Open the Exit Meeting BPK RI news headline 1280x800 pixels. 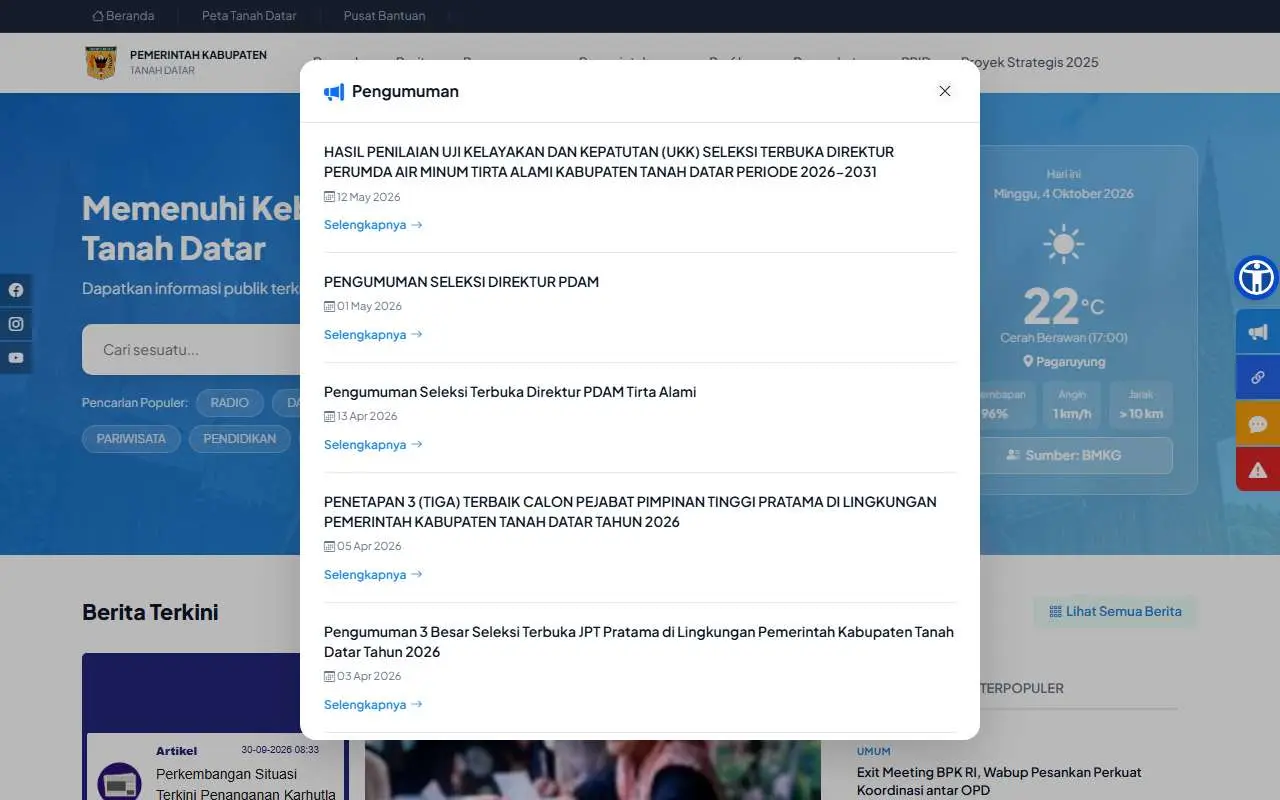[999, 781]
